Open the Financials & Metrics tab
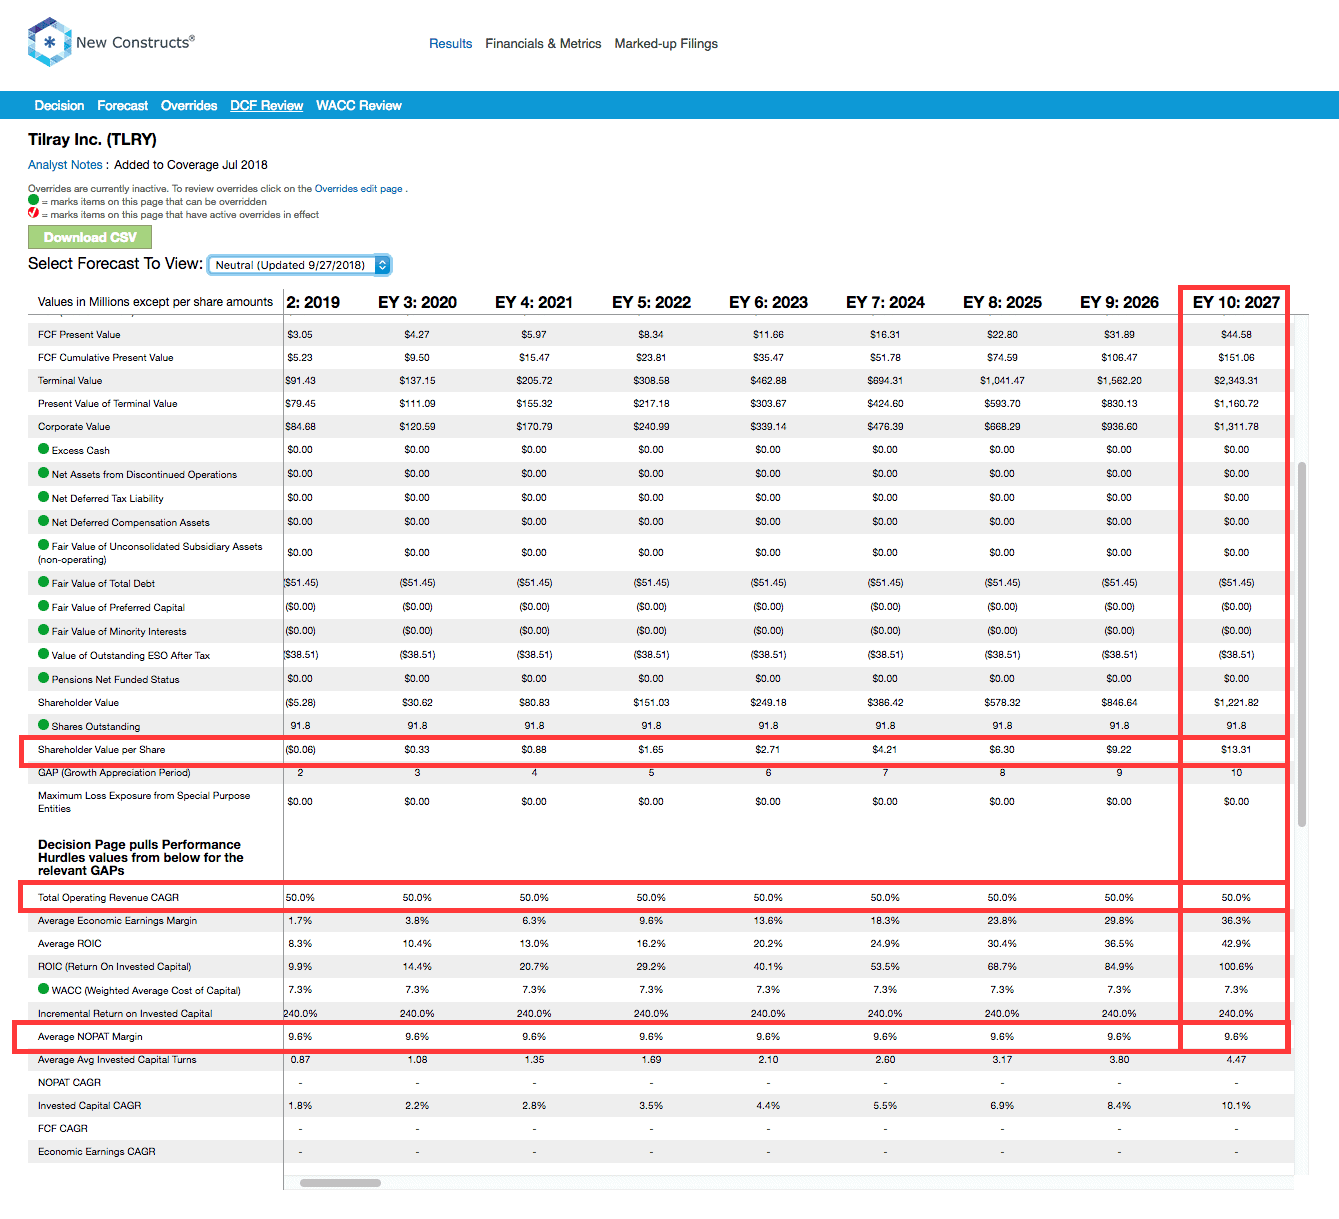1339x1219 pixels. point(543,44)
